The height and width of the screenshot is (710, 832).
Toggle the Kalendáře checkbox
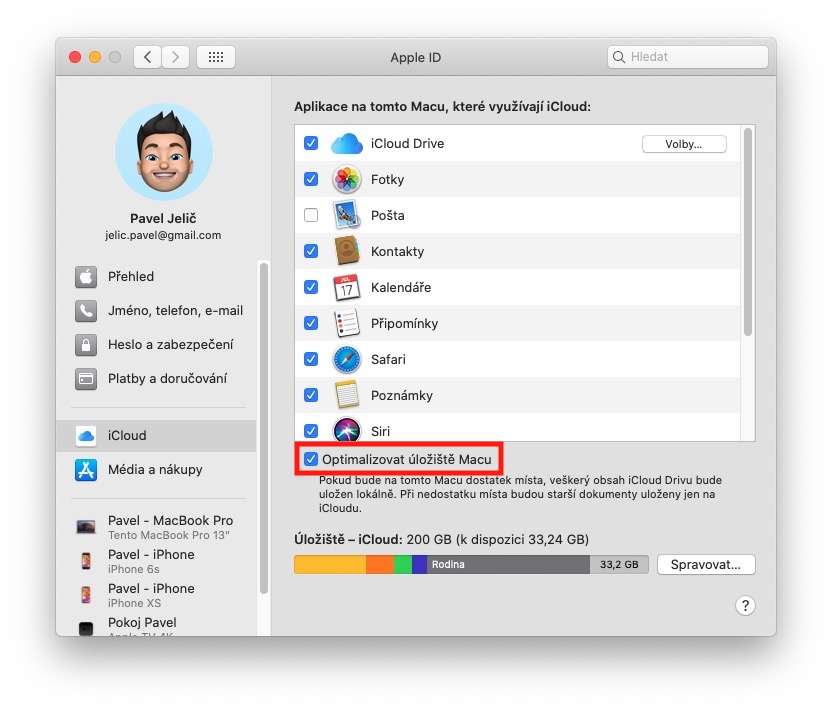(x=311, y=287)
